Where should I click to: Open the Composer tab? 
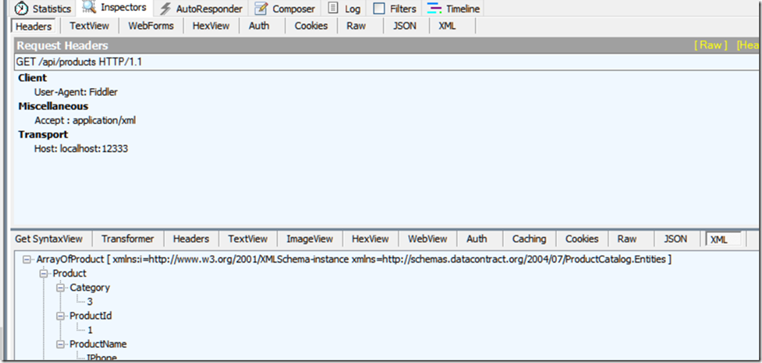pos(285,9)
